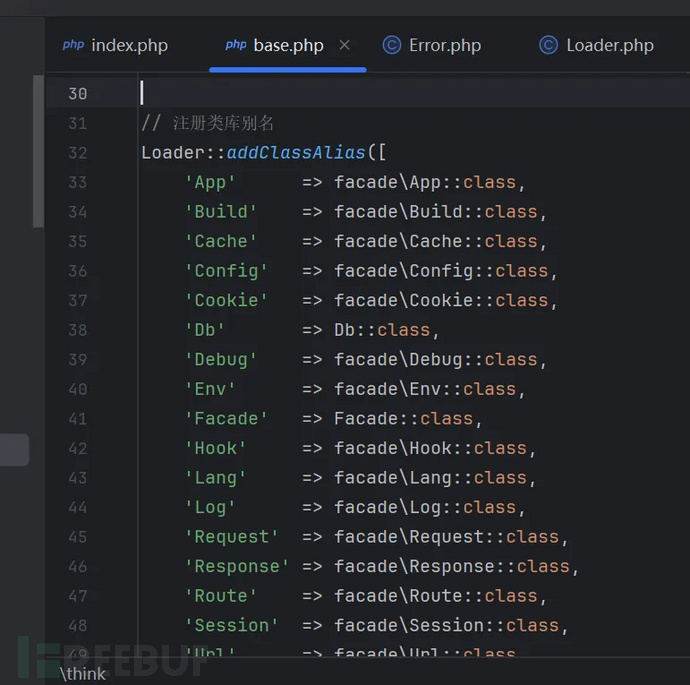
Task: Switch to the index.php tab
Action: (x=129, y=46)
